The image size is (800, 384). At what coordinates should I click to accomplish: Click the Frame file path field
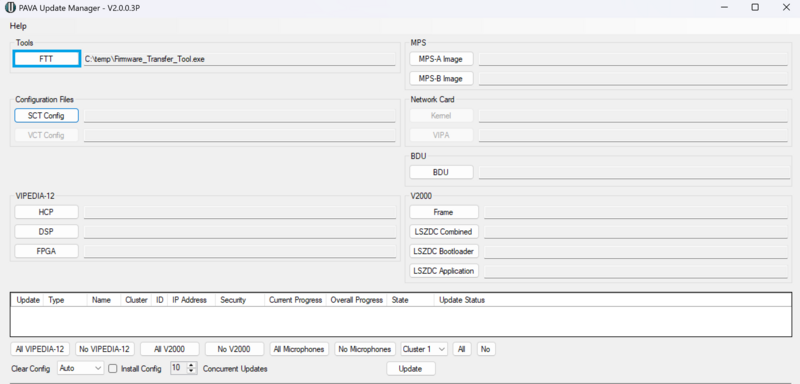pyautogui.click(x=636, y=212)
